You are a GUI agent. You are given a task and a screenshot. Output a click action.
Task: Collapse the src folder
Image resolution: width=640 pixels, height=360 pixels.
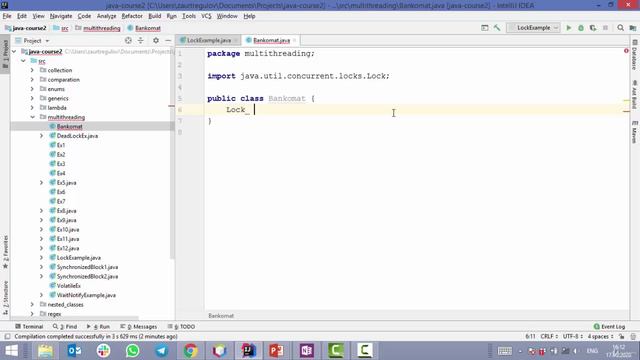point(23,61)
